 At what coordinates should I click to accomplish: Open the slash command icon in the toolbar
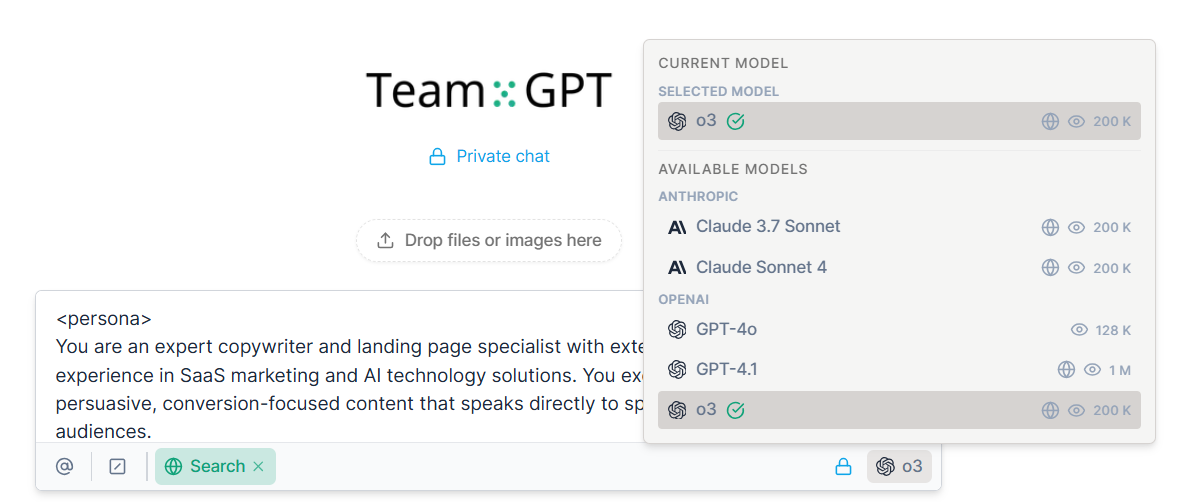[x=117, y=466]
